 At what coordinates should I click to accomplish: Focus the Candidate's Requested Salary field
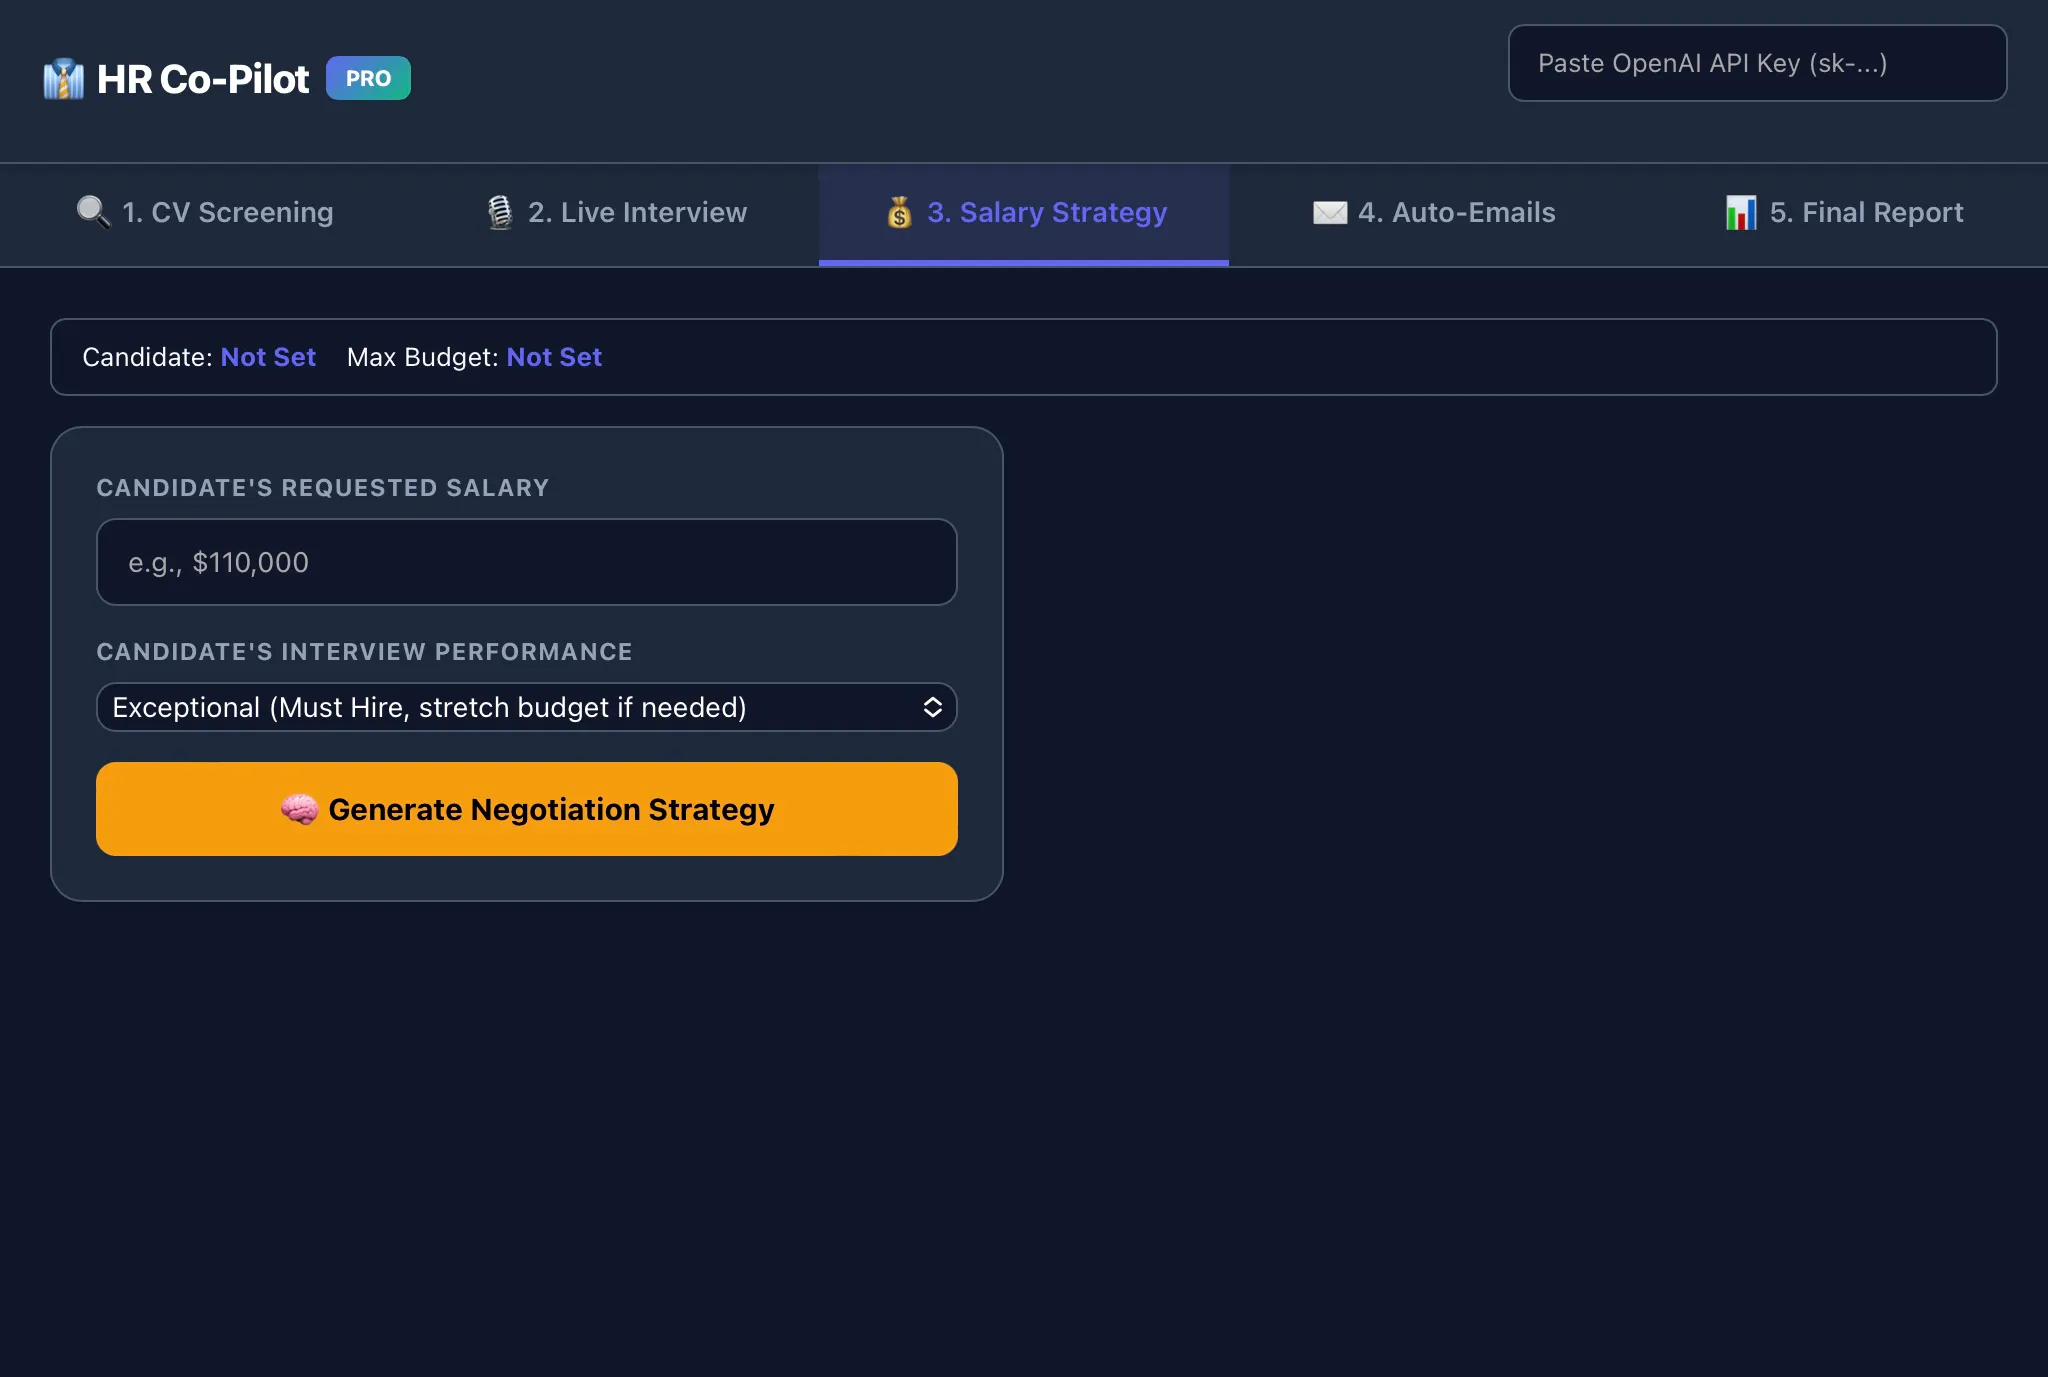point(527,562)
